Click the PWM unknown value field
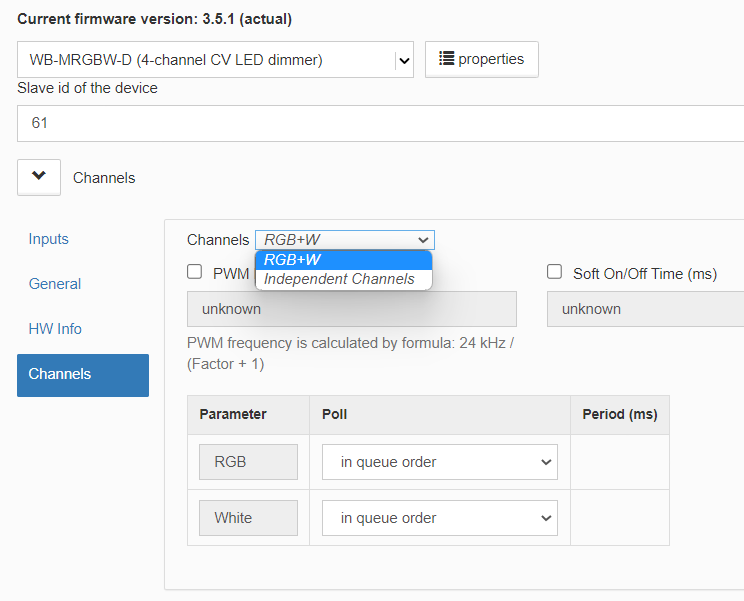The height and width of the screenshot is (601, 744). (x=352, y=309)
